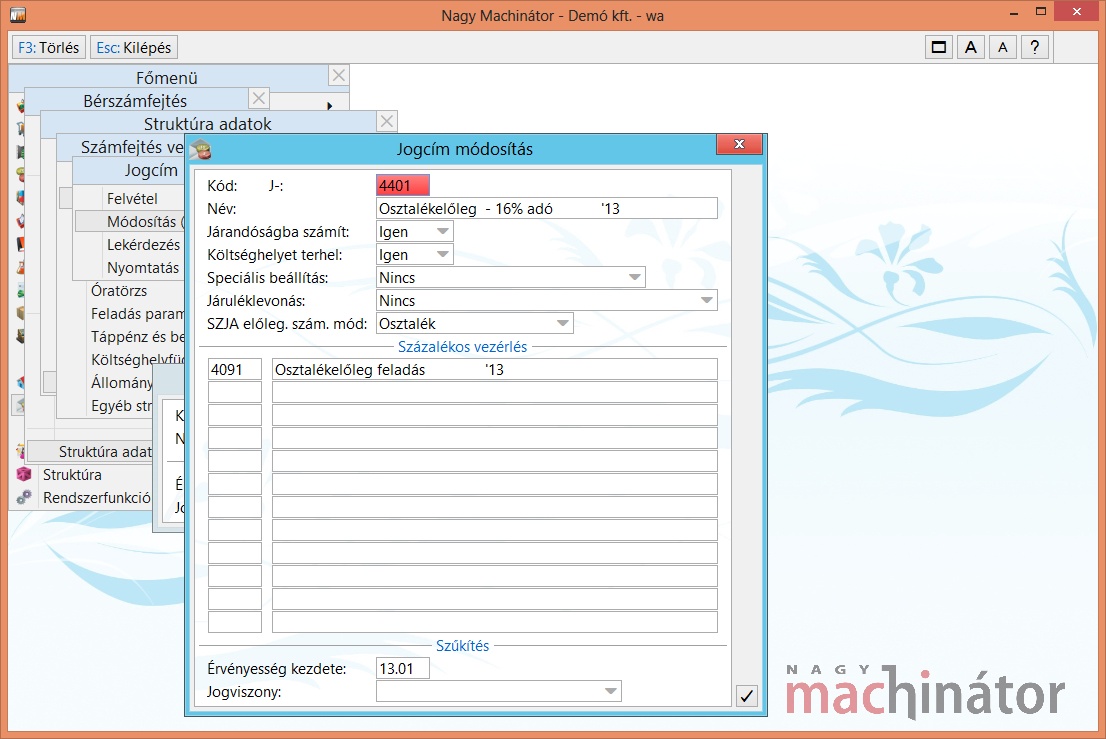Click the Esc: Kilépés button
Screen dimensions: 1106x739
(133, 47)
